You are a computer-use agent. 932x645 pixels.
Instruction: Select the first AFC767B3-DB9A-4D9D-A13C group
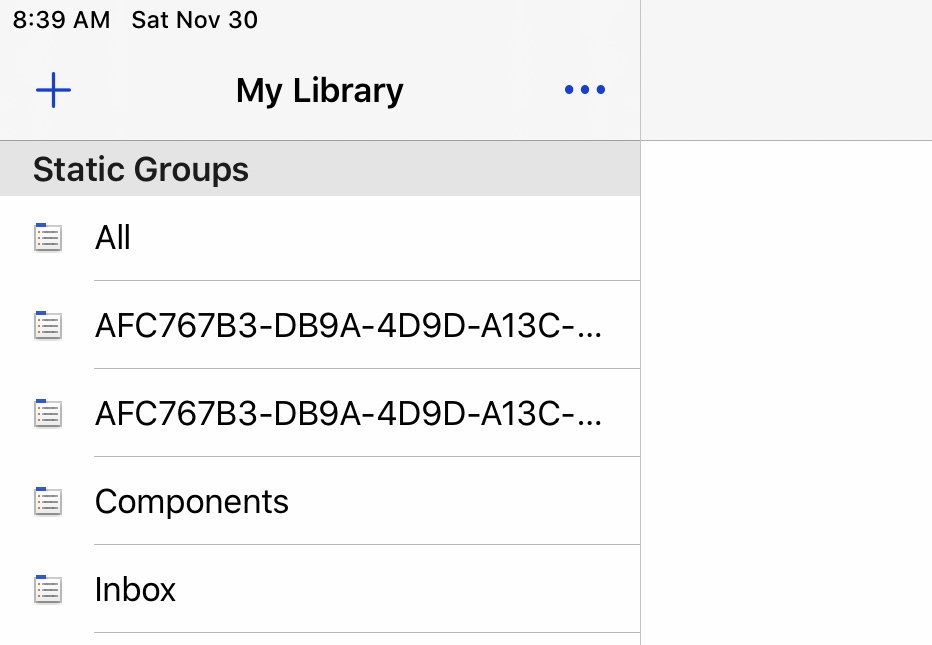(320, 326)
